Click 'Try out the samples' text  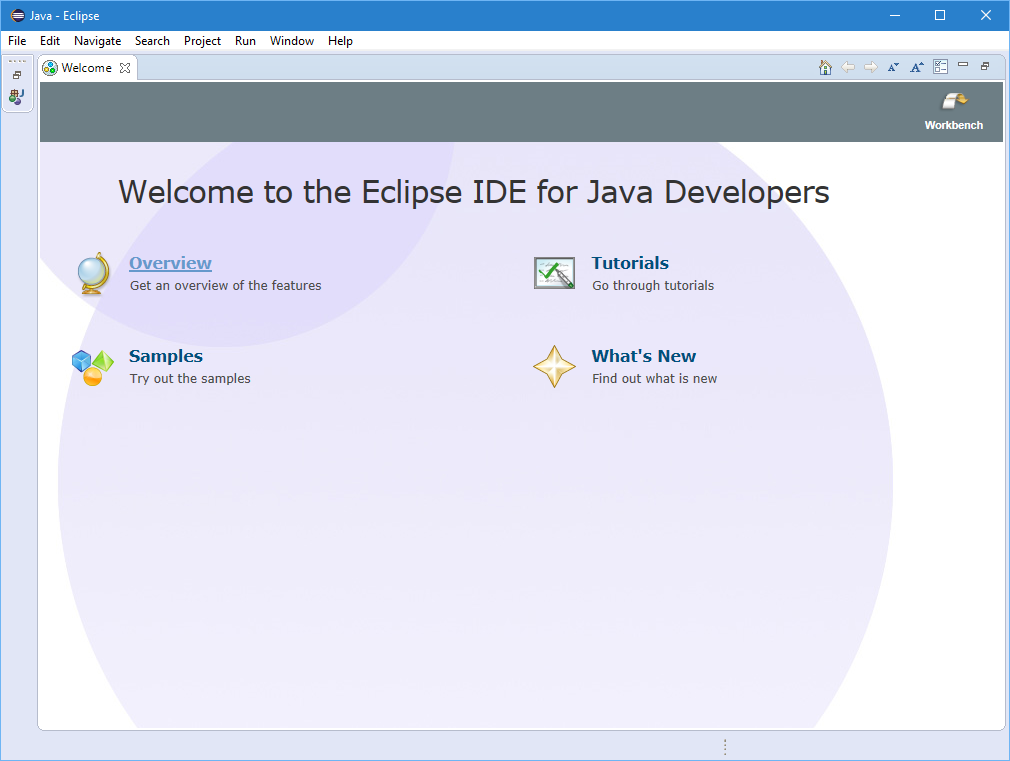[x=190, y=378]
